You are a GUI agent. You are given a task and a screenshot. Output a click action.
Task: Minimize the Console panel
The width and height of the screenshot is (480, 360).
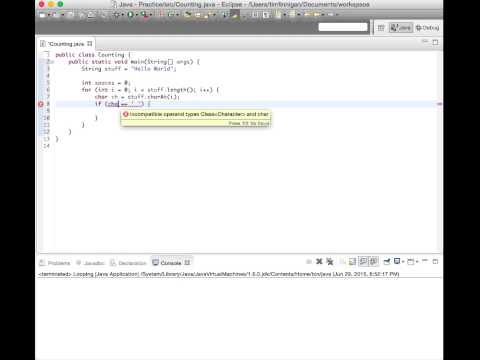pyautogui.click(x=425, y=261)
